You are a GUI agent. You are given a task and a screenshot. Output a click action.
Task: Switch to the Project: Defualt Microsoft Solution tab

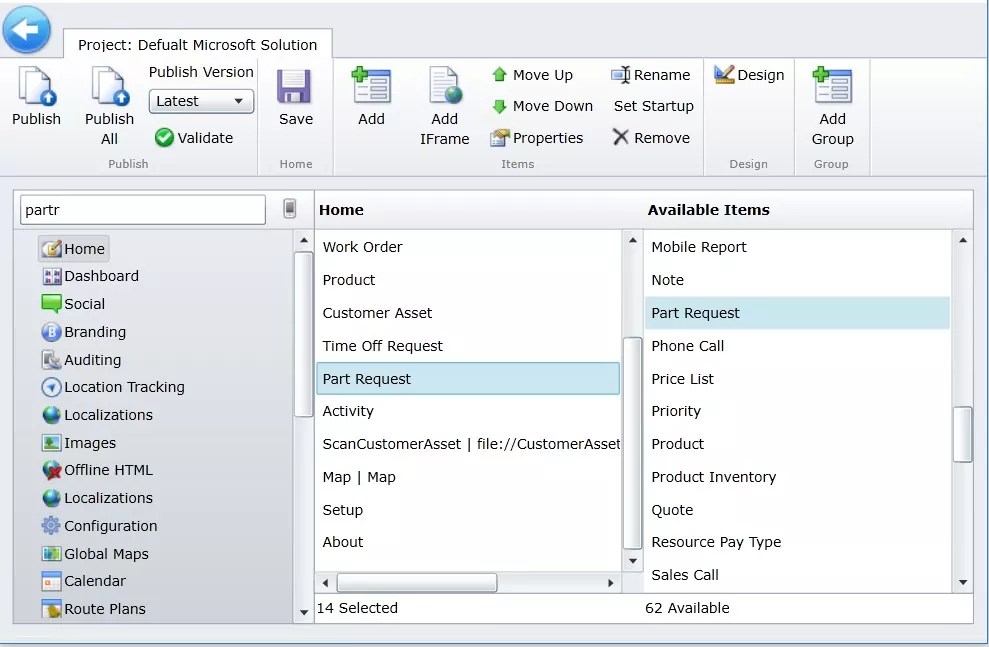point(196,44)
